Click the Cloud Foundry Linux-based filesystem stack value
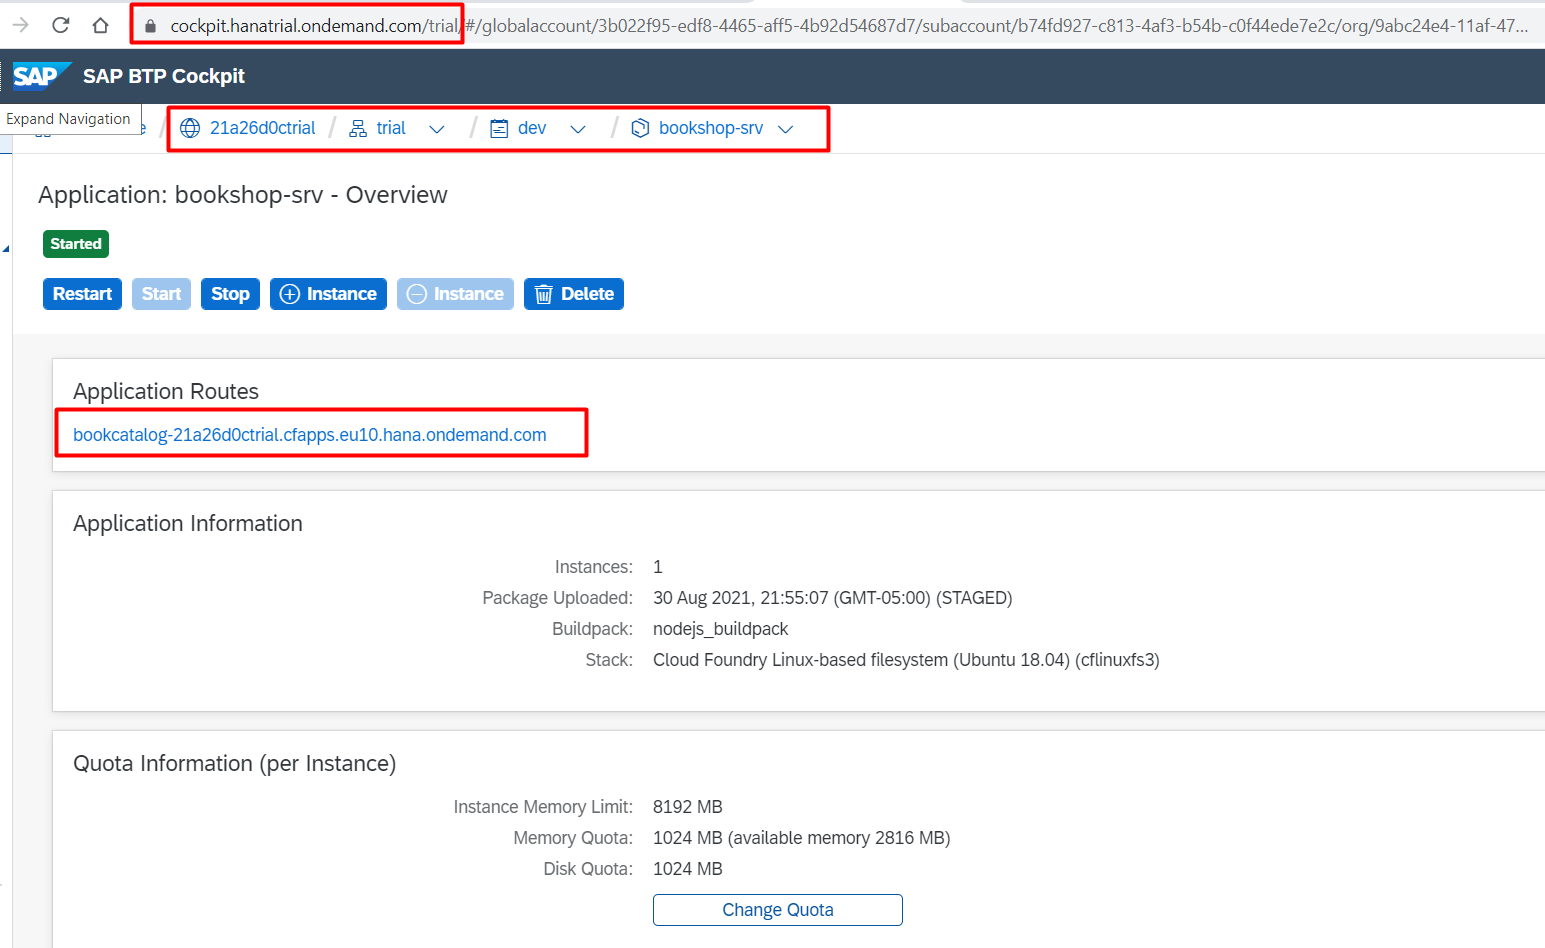1545x948 pixels. (906, 660)
